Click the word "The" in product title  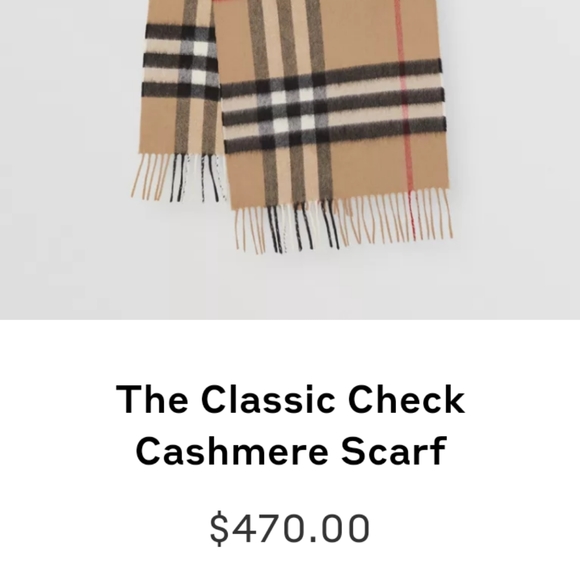tap(152, 399)
